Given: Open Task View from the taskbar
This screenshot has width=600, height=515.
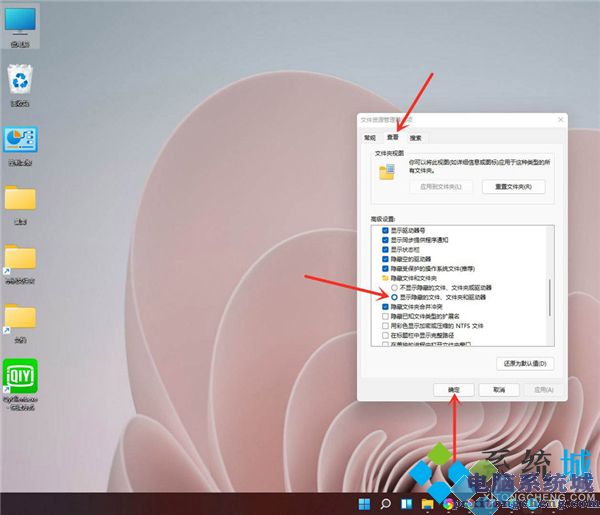Looking at the screenshot, I should [406, 504].
